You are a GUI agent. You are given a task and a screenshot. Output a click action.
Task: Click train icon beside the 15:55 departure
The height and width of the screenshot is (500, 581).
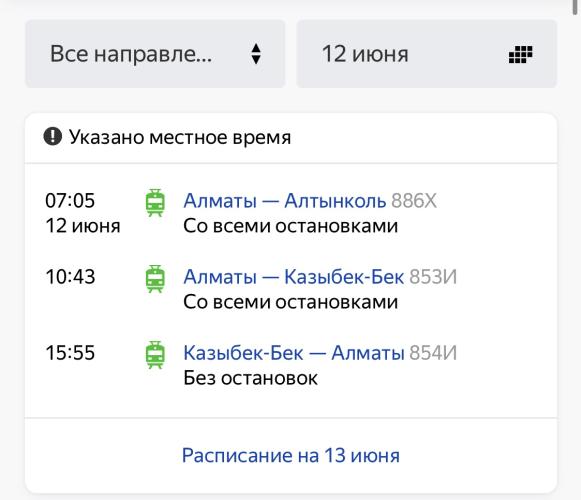[155, 355]
